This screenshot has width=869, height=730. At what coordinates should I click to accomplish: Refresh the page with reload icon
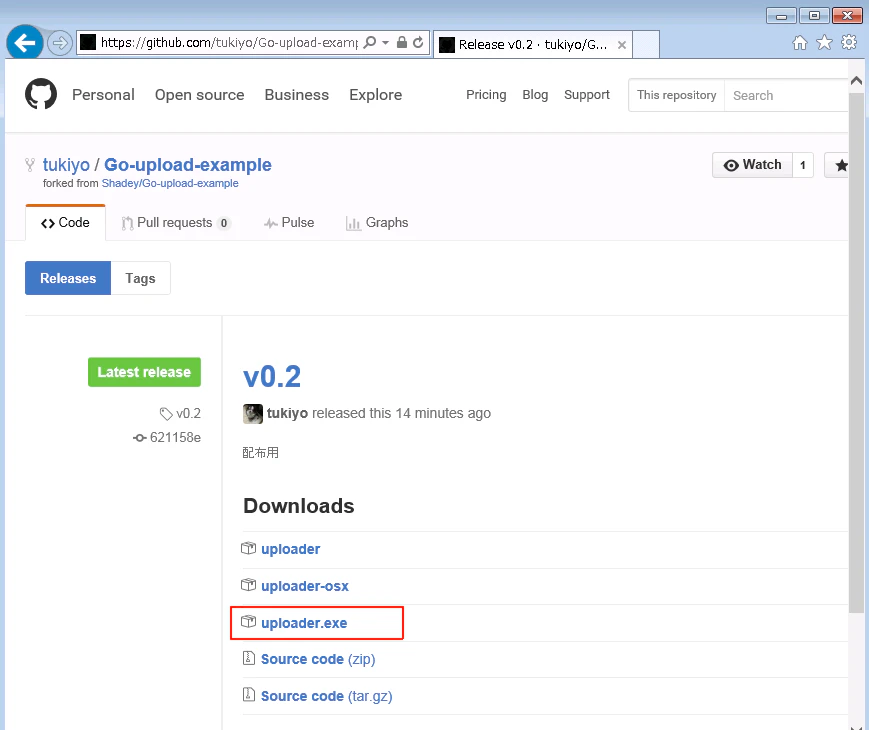coord(418,43)
